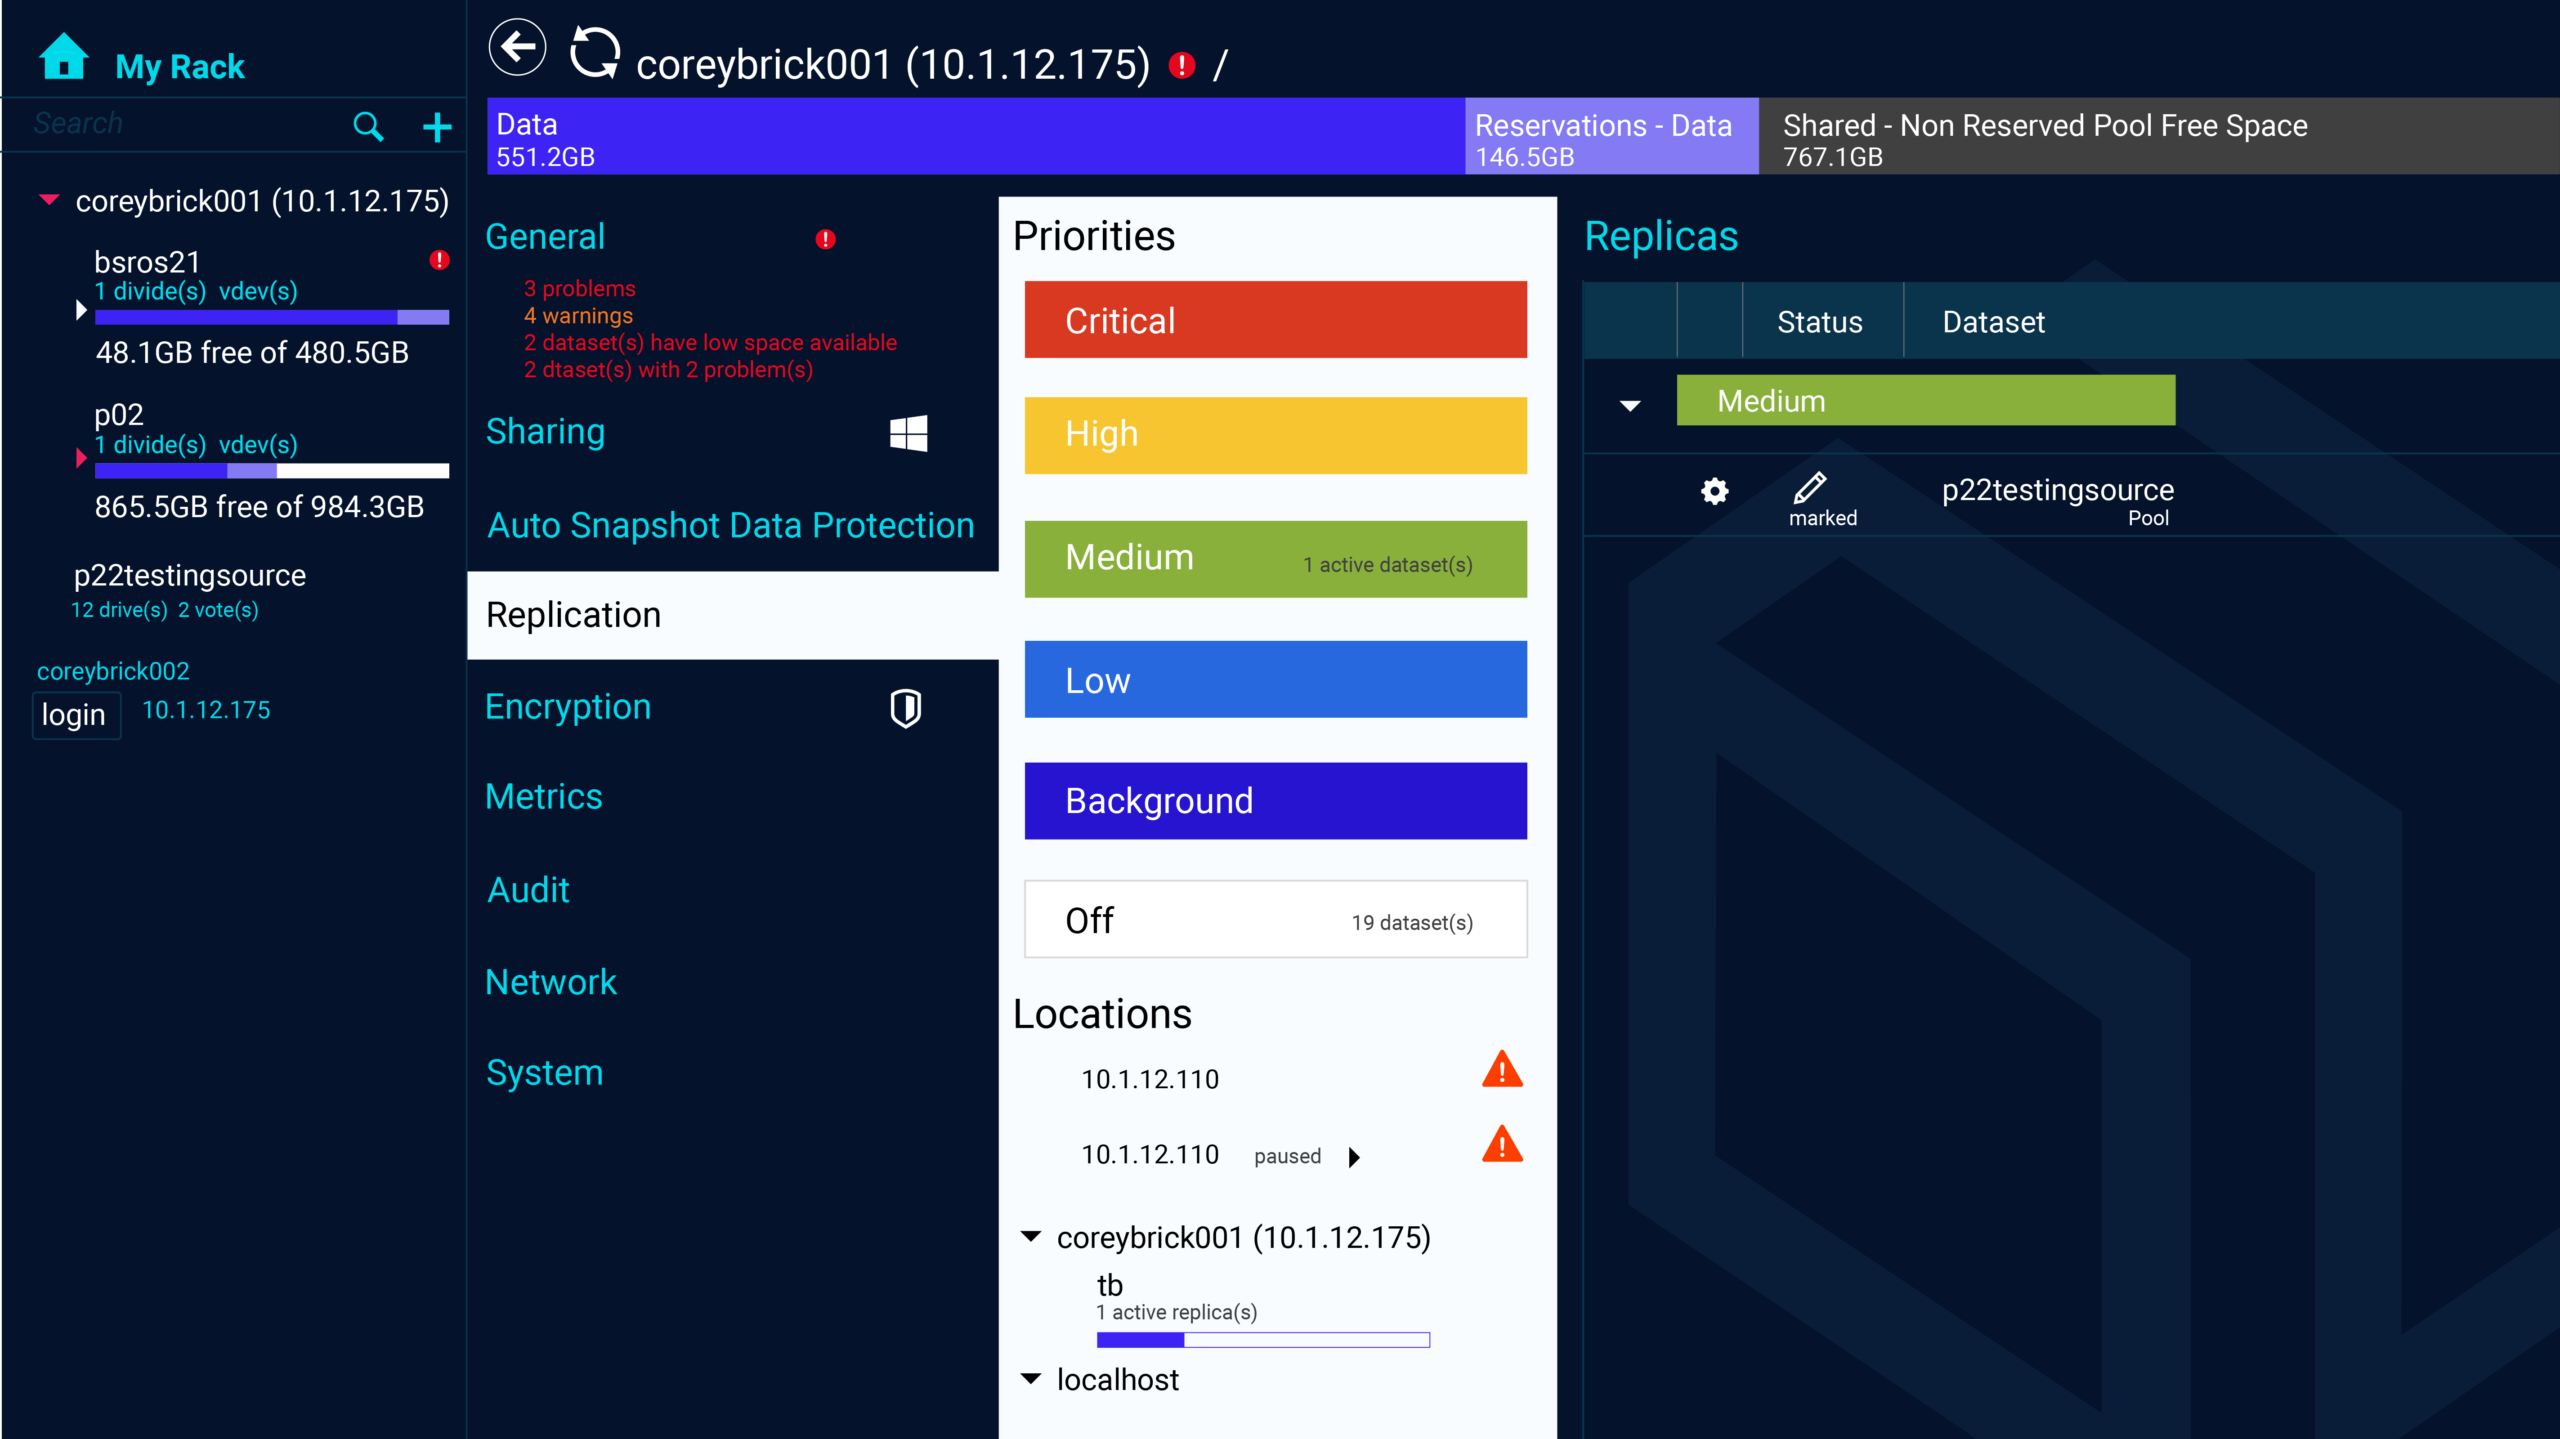The width and height of the screenshot is (2560, 1439).
Task: Expand the p02 pool arrow
Action: pyautogui.click(x=81, y=458)
